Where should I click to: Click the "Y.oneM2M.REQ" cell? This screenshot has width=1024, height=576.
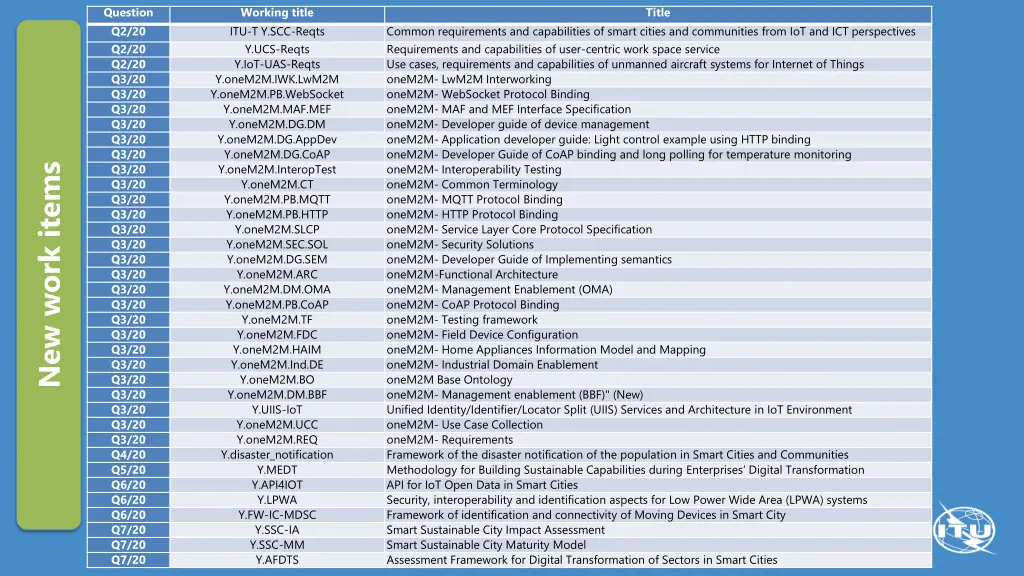pyautogui.click(x=277, y=440)
